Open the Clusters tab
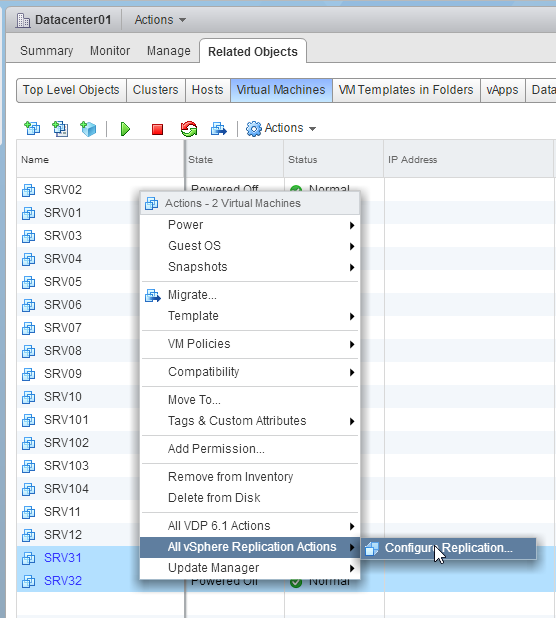The width and height of the screenshot is (556, 618). click(156, 90)
